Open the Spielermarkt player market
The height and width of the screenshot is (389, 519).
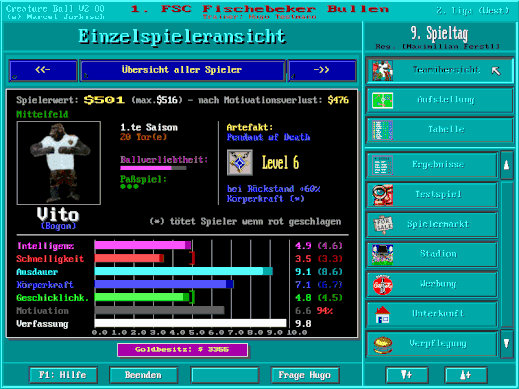point(432,224)
